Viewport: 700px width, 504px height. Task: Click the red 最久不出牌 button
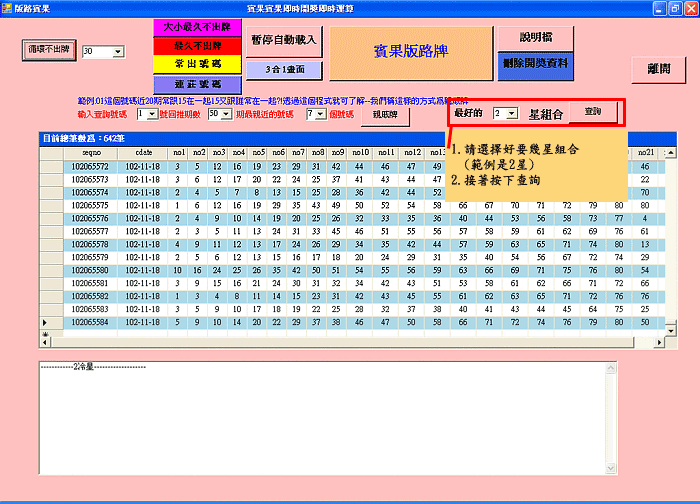pos(195,45)
